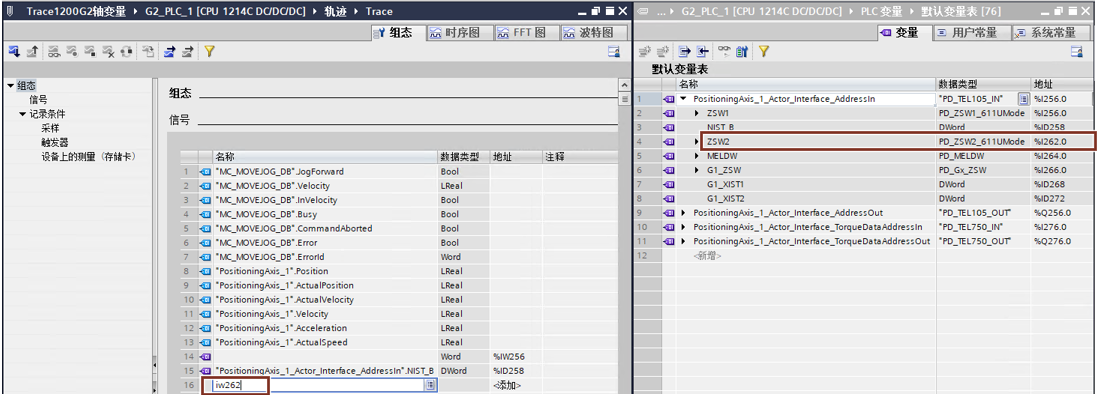Screen dimensions: 1097x395
Task: Select 触发器 in the trace navigation tree
Action: tap(55, 142)
